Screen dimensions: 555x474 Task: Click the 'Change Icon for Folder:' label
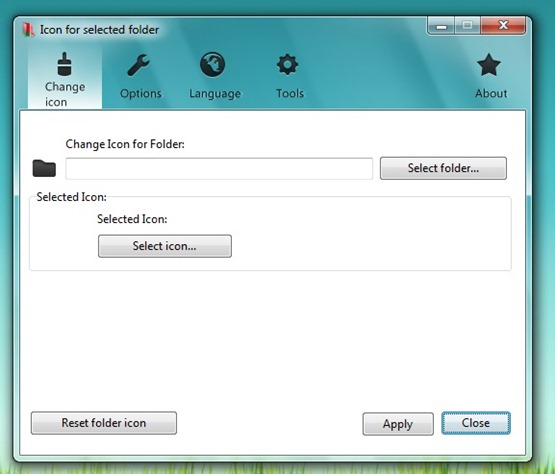tap(125, 144)
